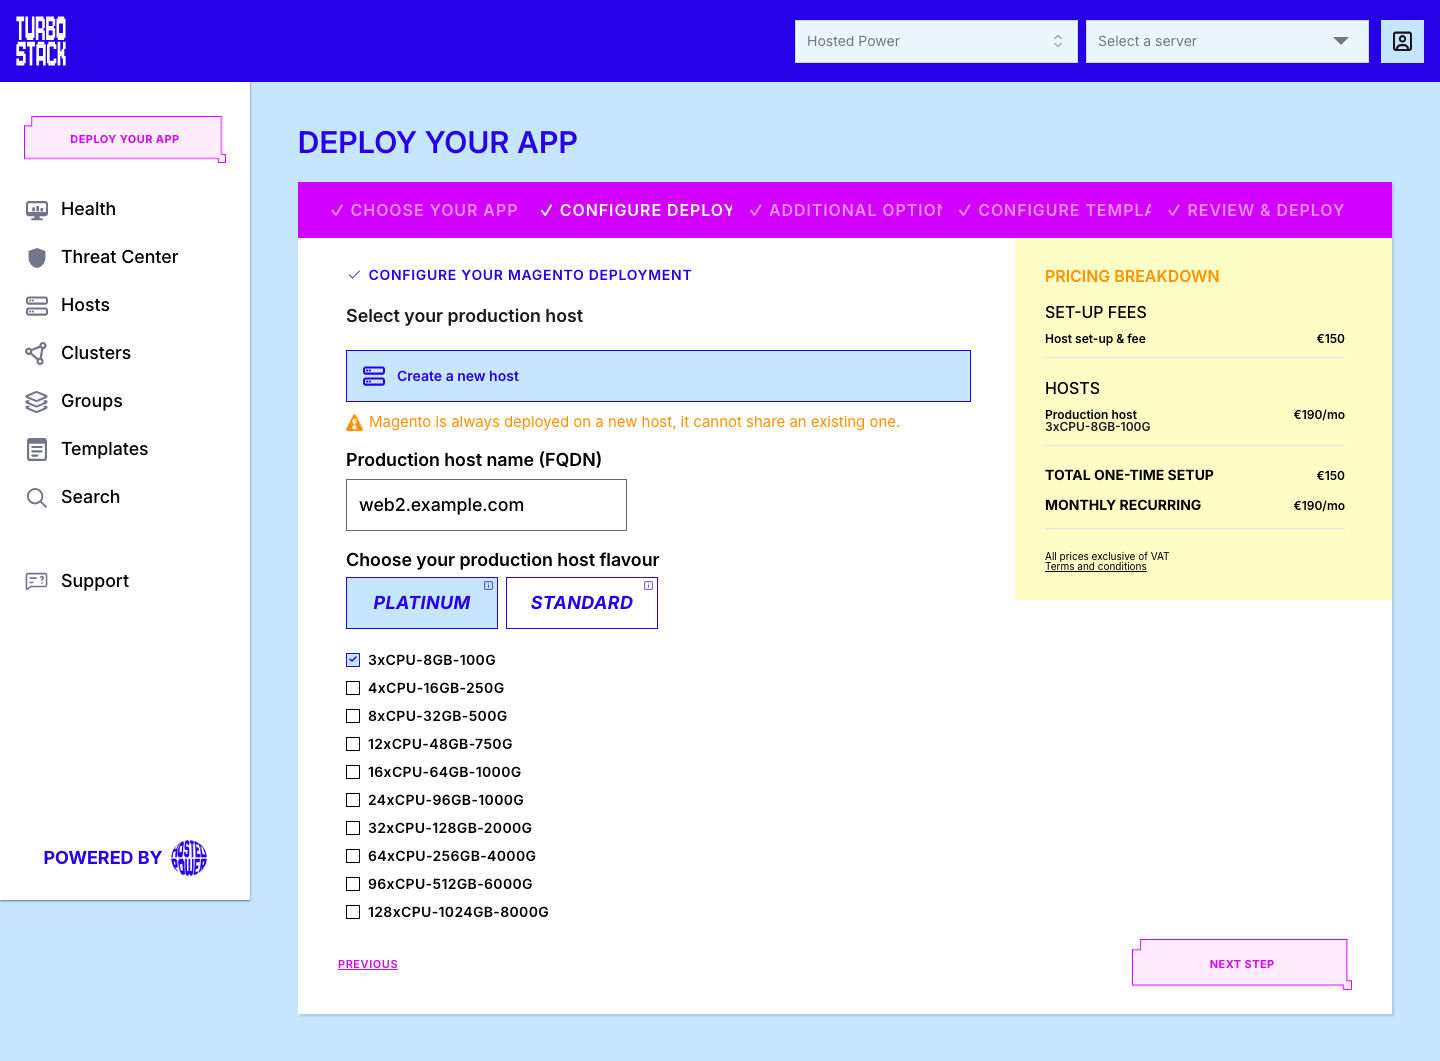The image size is (1440, 1061).
Task: Choose the Standard host flavour
Action: click(582, 603)
